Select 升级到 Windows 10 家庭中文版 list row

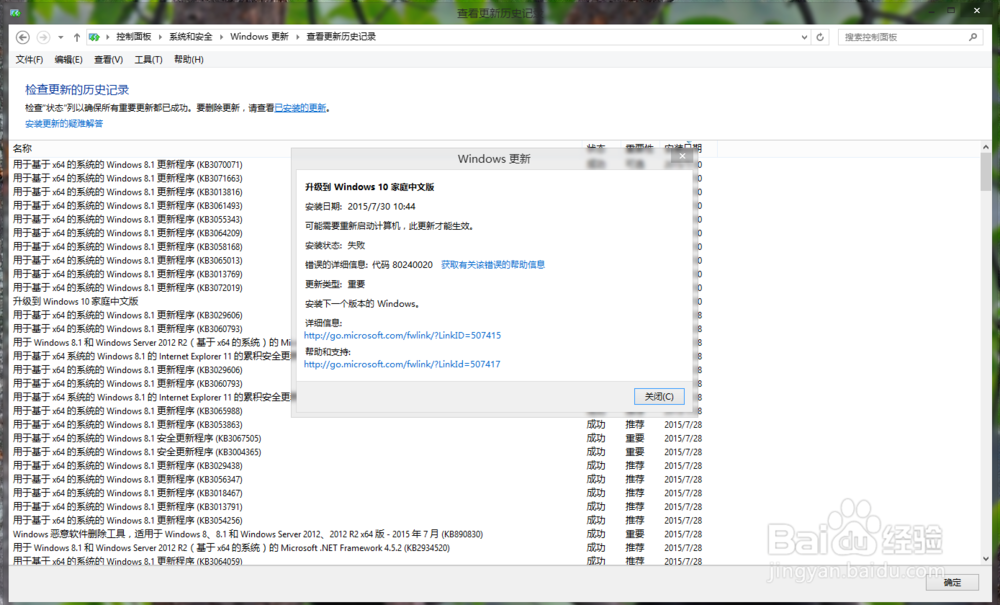[x=75, y=302]
